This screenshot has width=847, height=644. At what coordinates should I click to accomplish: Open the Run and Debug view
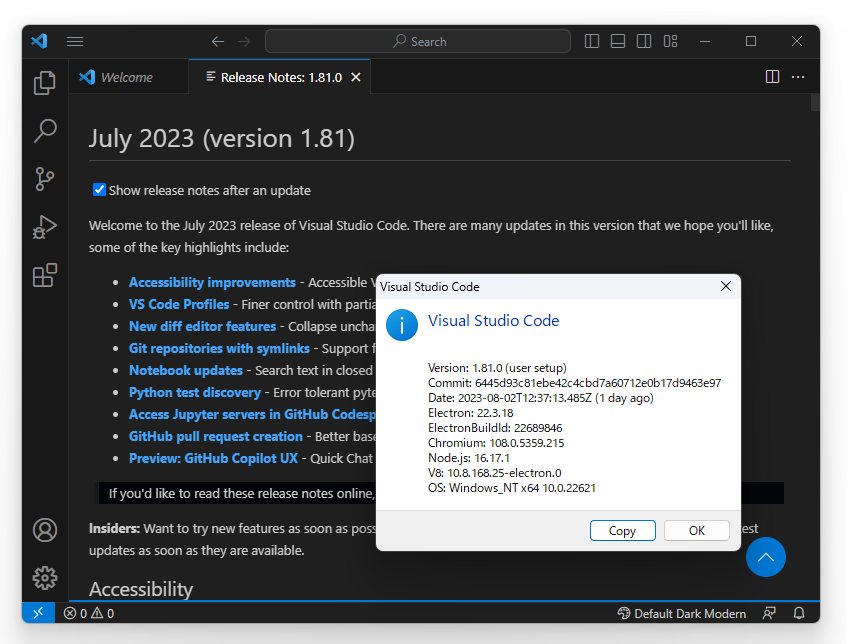coord(44,227)
